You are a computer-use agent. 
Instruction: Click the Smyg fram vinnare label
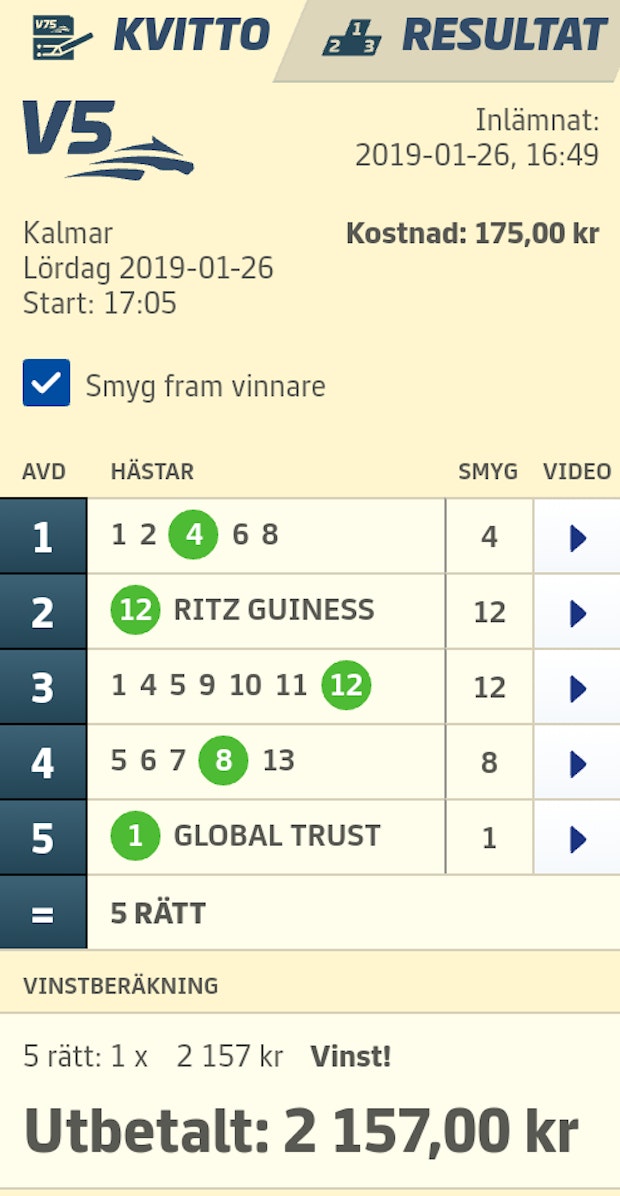click(205, 386)
